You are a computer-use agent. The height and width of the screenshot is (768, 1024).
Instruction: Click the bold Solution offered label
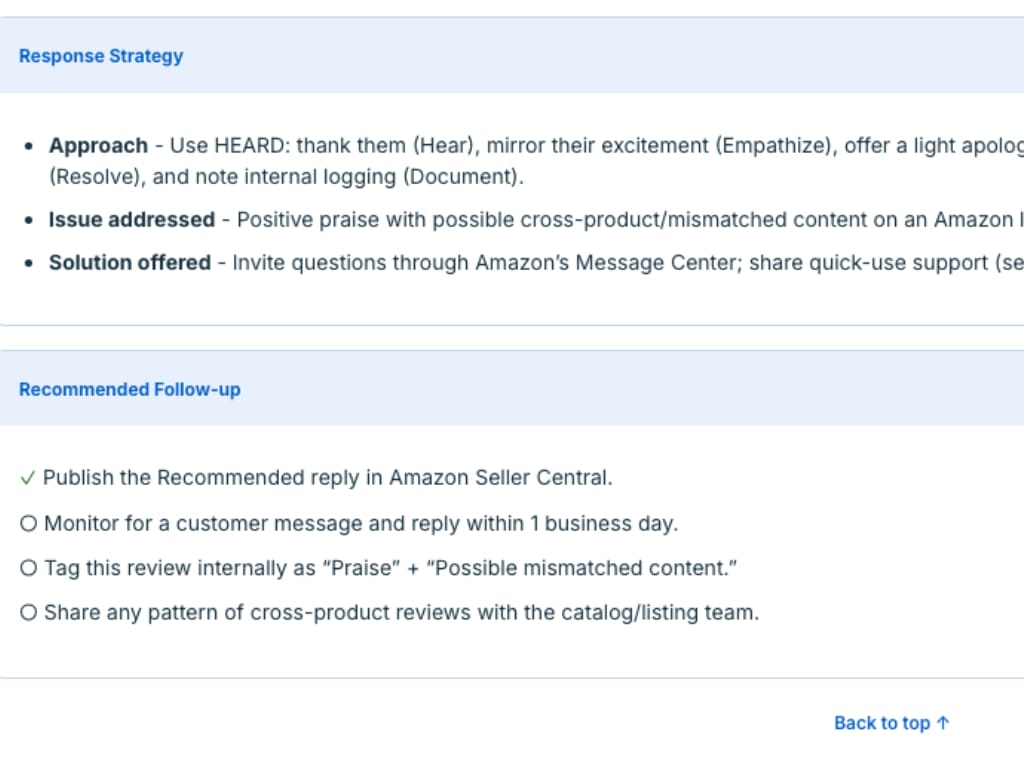pyautogui.click(x=129, y=263)
